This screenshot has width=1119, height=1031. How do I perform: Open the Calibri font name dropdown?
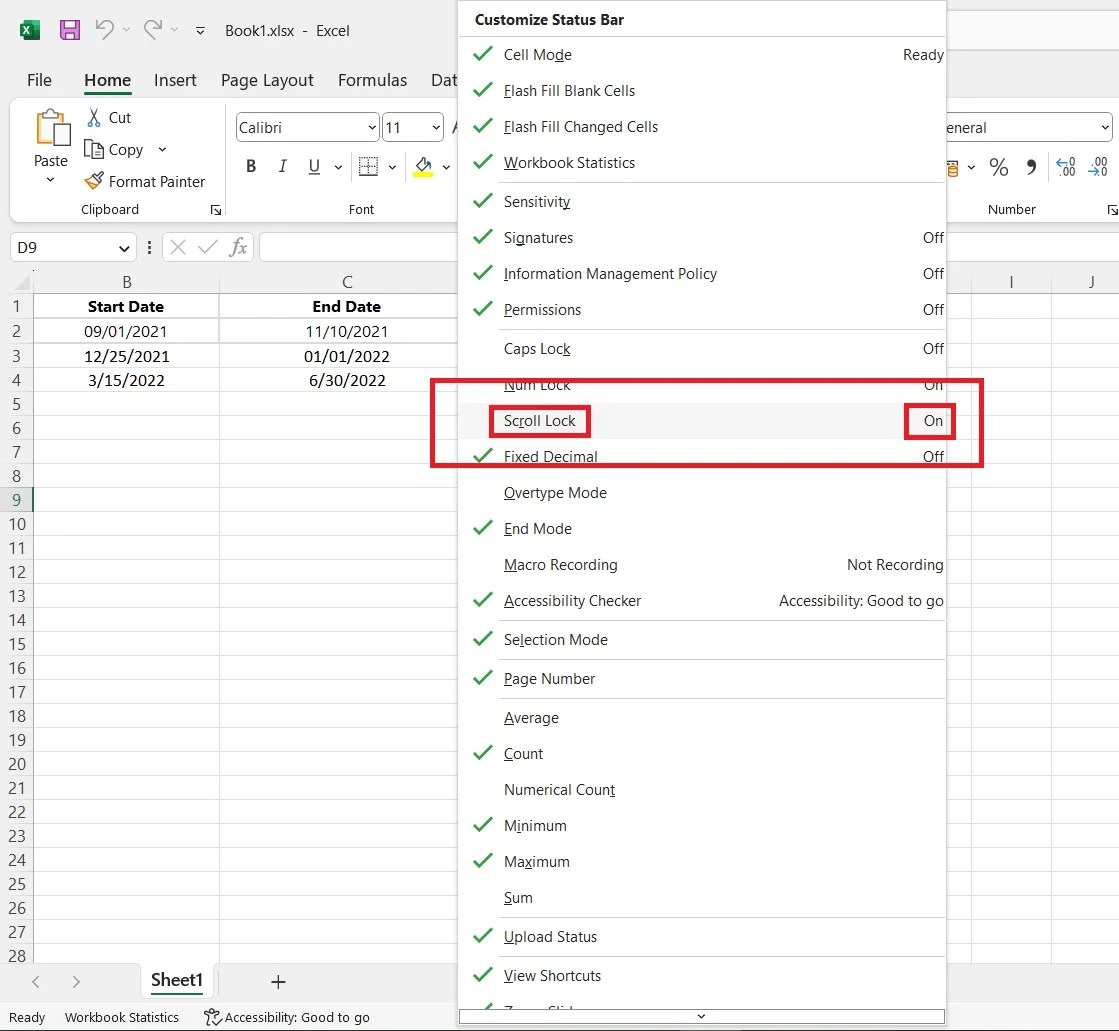[372, 127]
